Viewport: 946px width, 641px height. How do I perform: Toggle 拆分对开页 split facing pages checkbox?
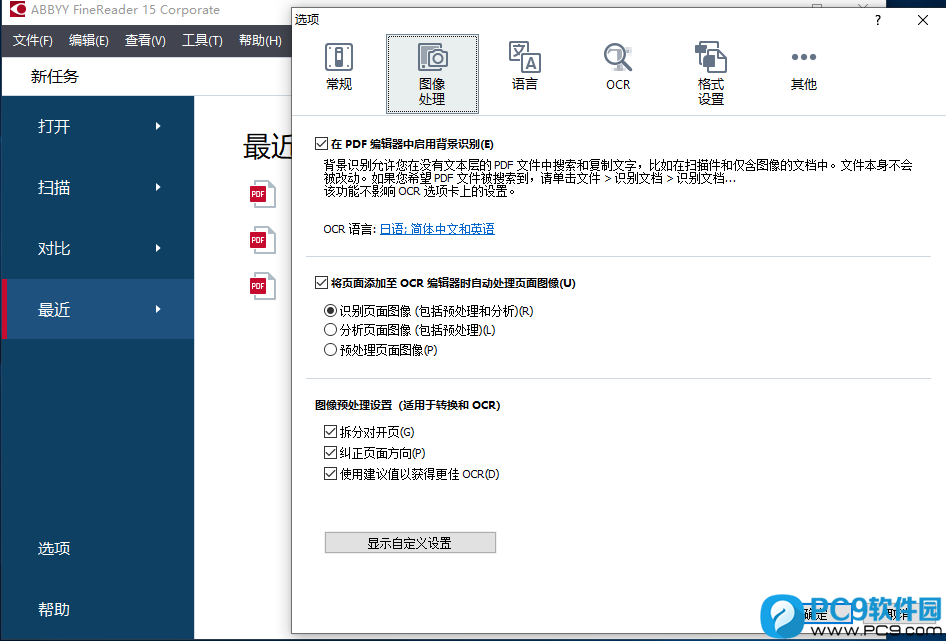[x=330, y=432]
